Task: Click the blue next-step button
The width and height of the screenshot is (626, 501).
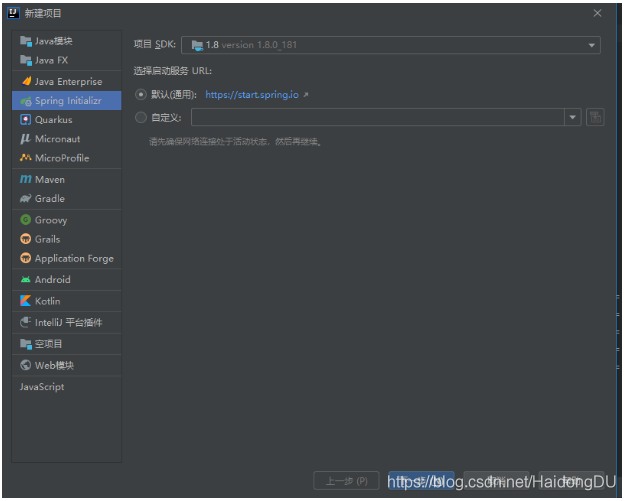Action: [421, 481]
